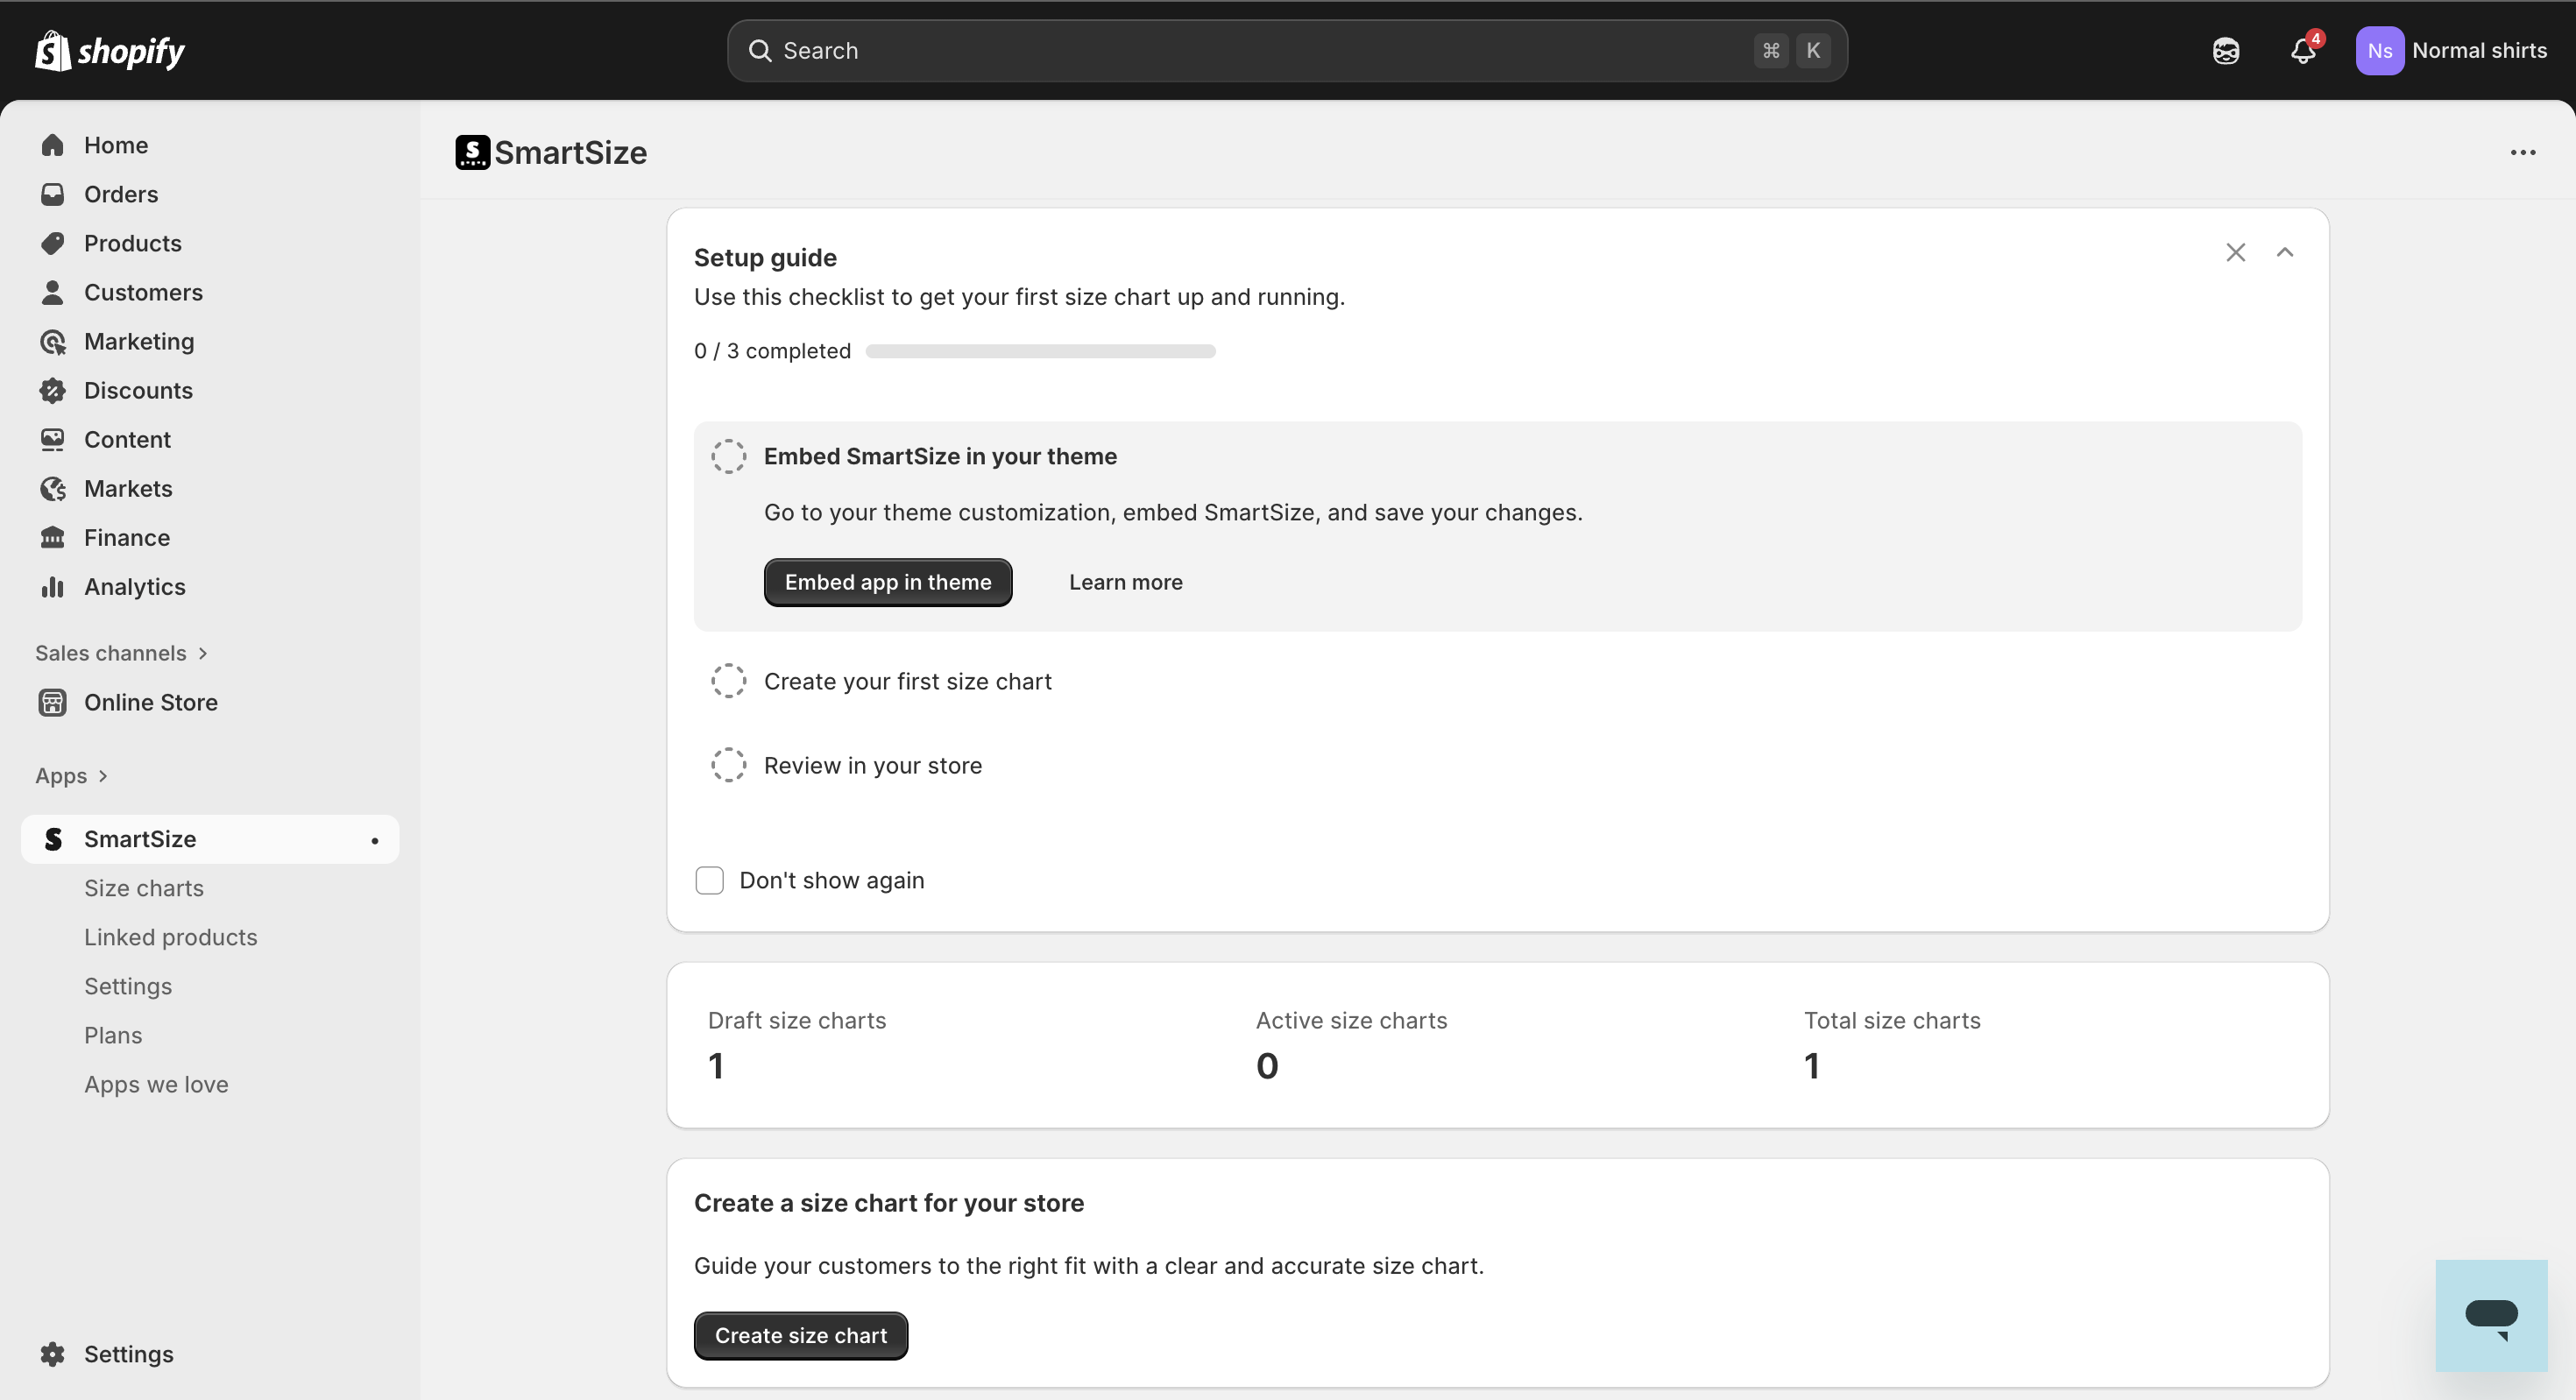Check the Don't show again checkbox
The height and width of the screenshot is (1400, 2576).
[709, 880]
